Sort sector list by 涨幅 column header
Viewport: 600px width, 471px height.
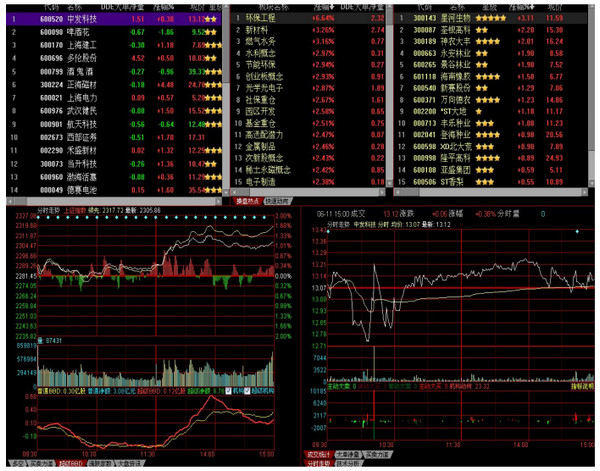[324, 8]
